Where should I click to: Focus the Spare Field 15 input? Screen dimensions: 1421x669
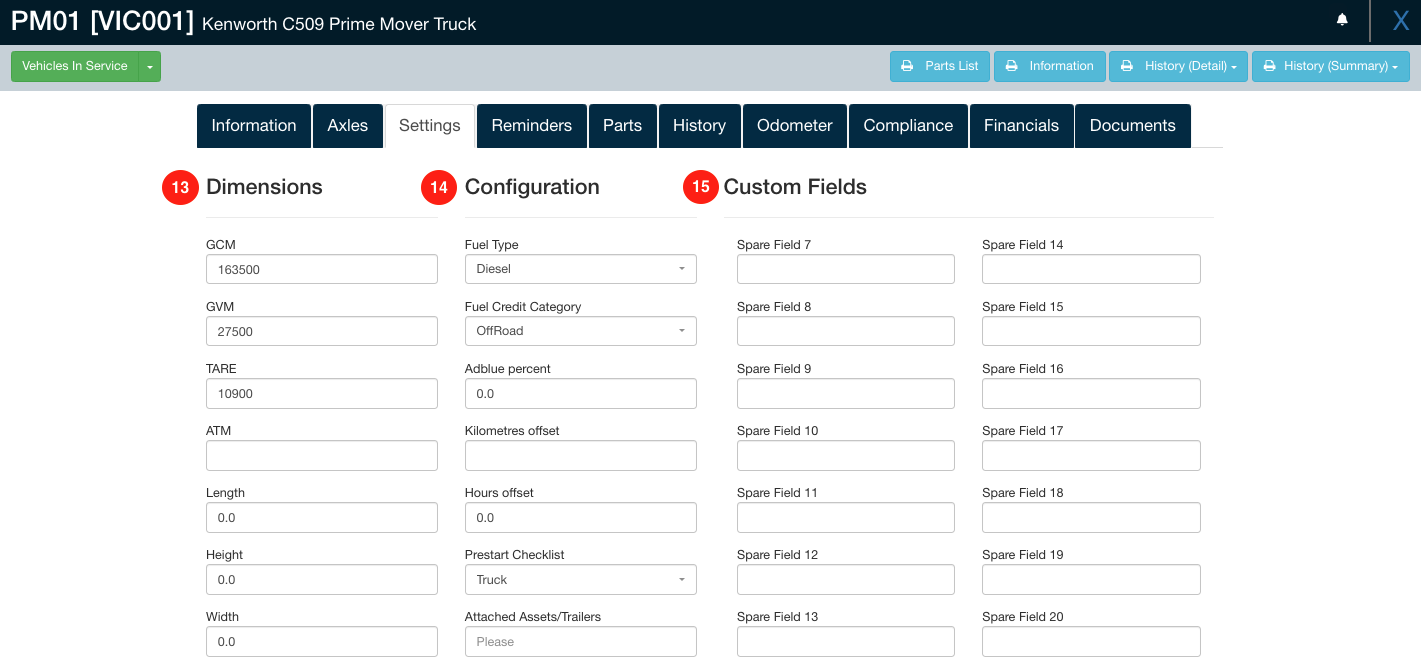click(x=1091, y=331)
